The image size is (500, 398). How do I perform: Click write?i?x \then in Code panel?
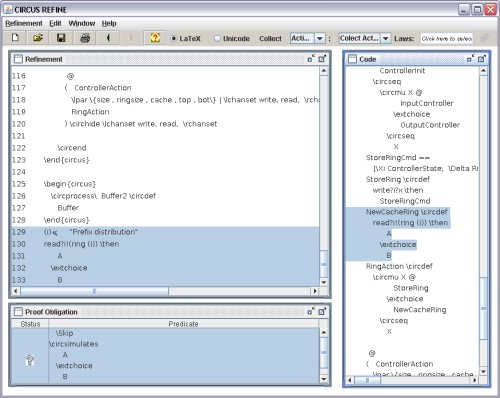[398, 190]
